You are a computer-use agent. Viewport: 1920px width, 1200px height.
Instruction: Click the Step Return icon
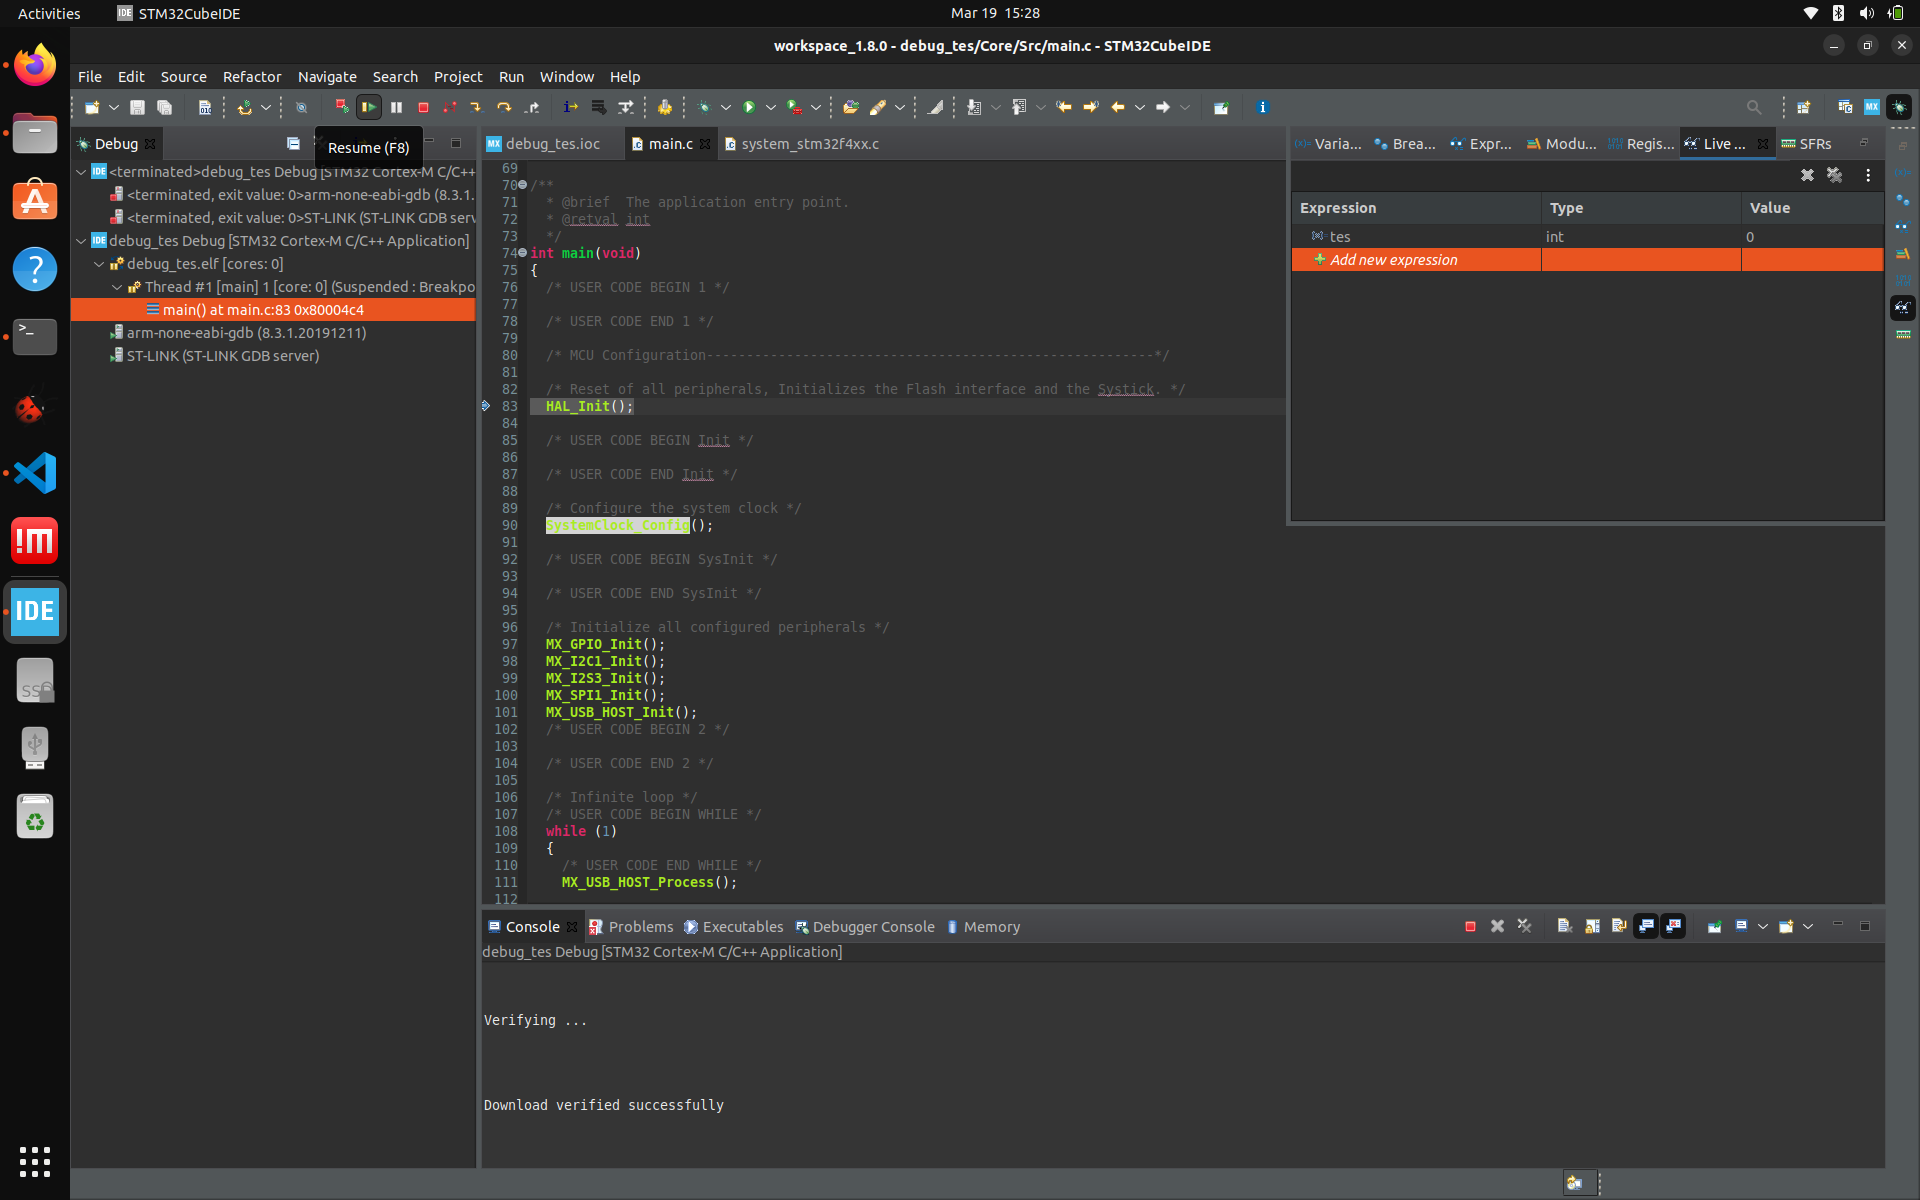pos(532,107)
